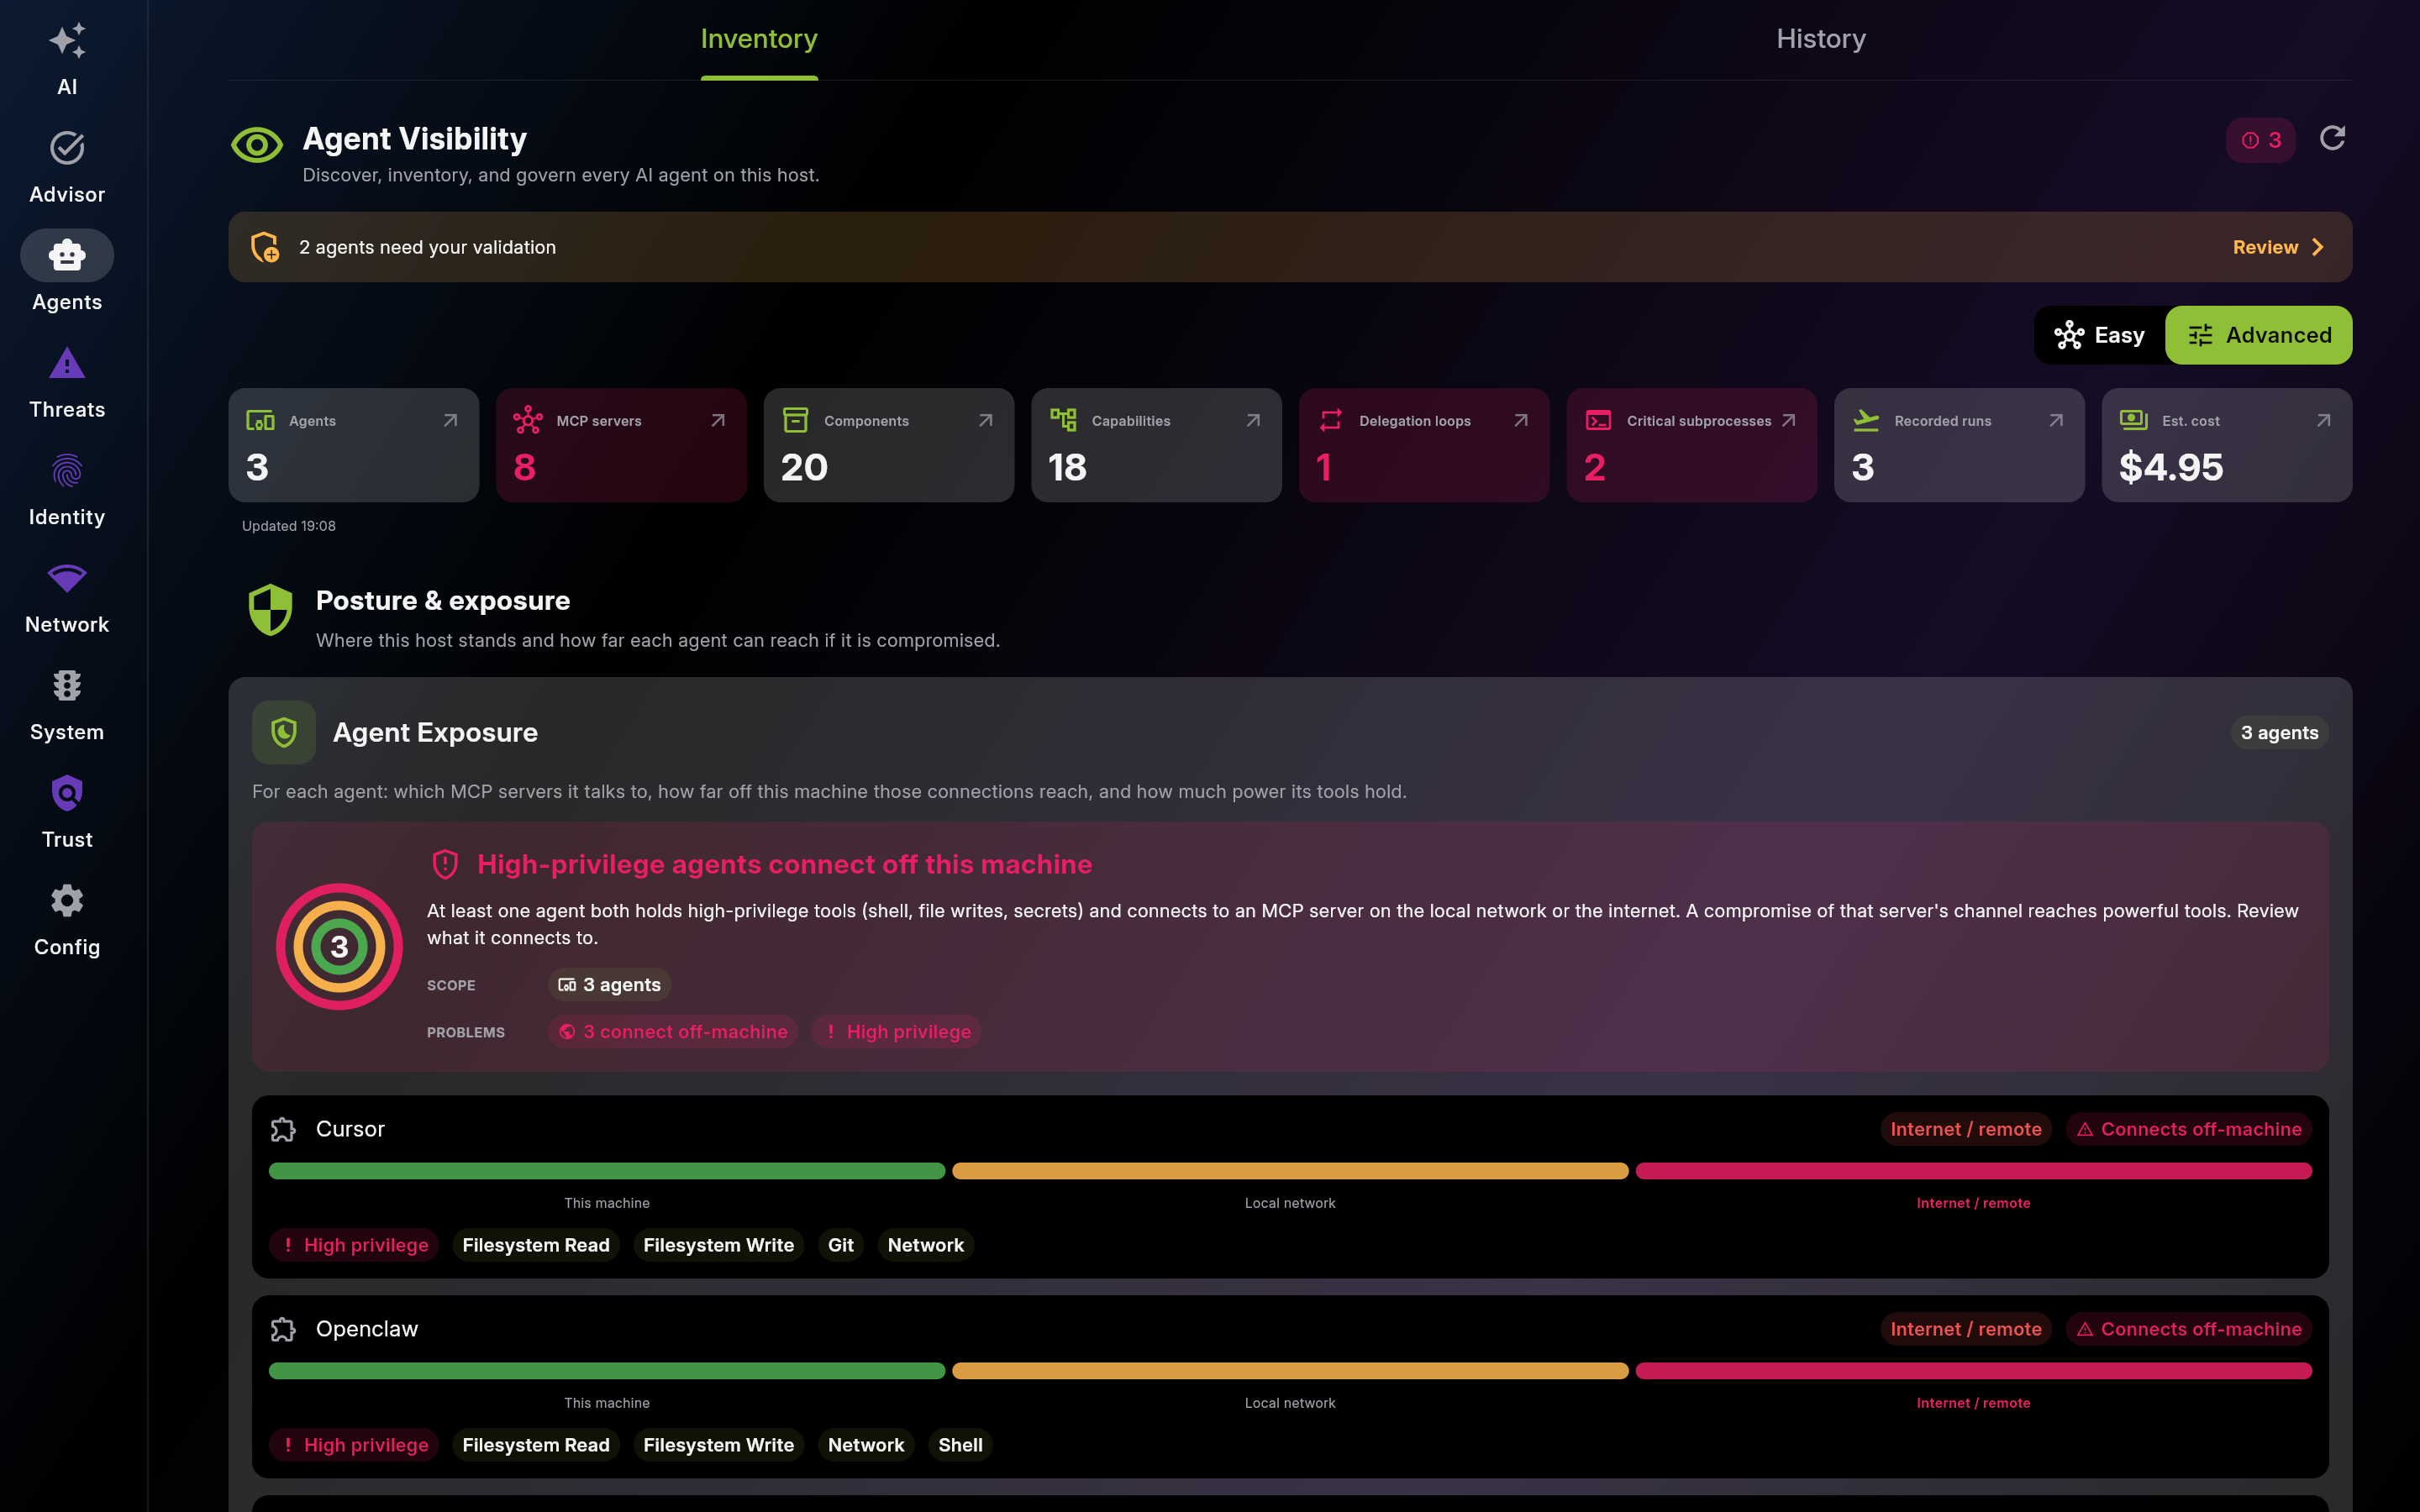
Task: Click the exposure ring score 3 graphic
Action: click(339, 946)
